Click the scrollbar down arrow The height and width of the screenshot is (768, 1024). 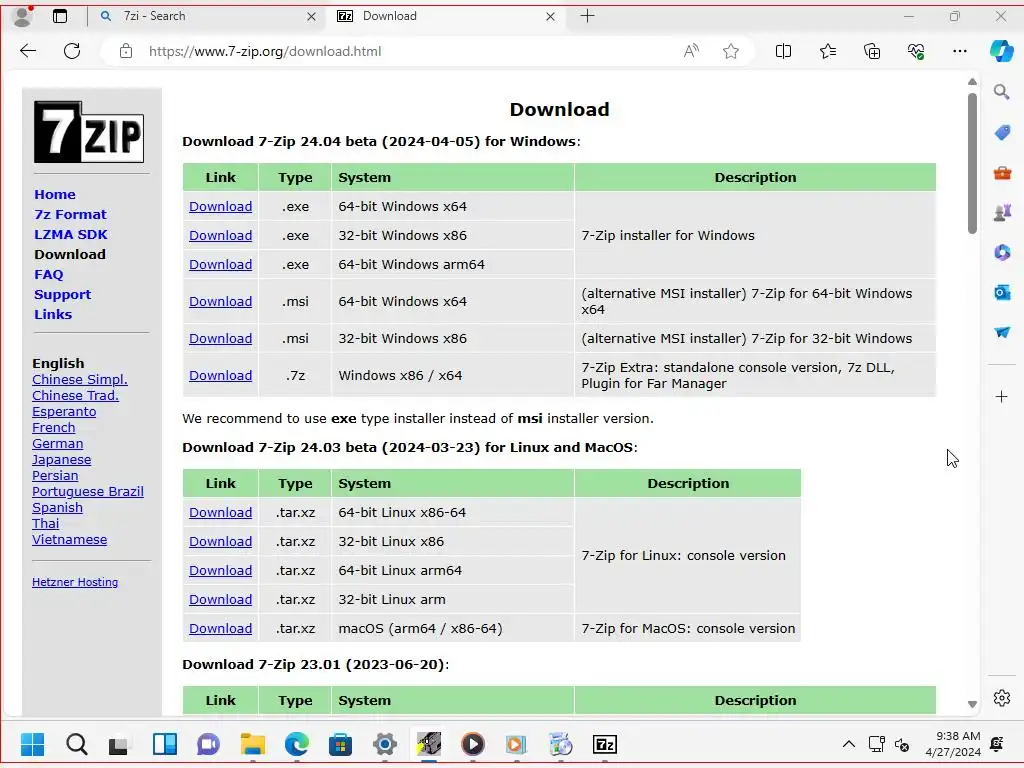pos(972,704)
